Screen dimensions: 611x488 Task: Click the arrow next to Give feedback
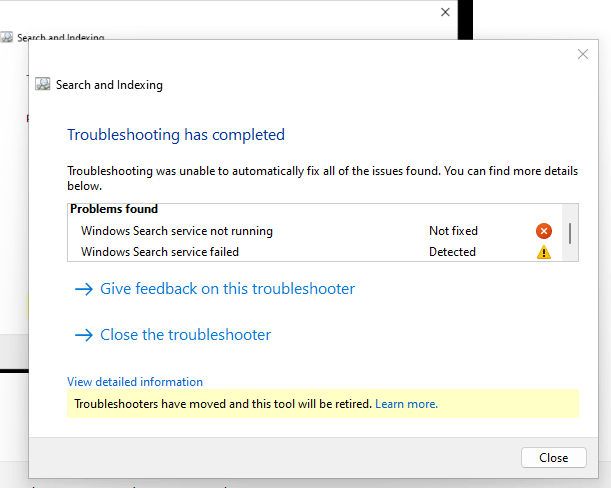pos(84,289)
